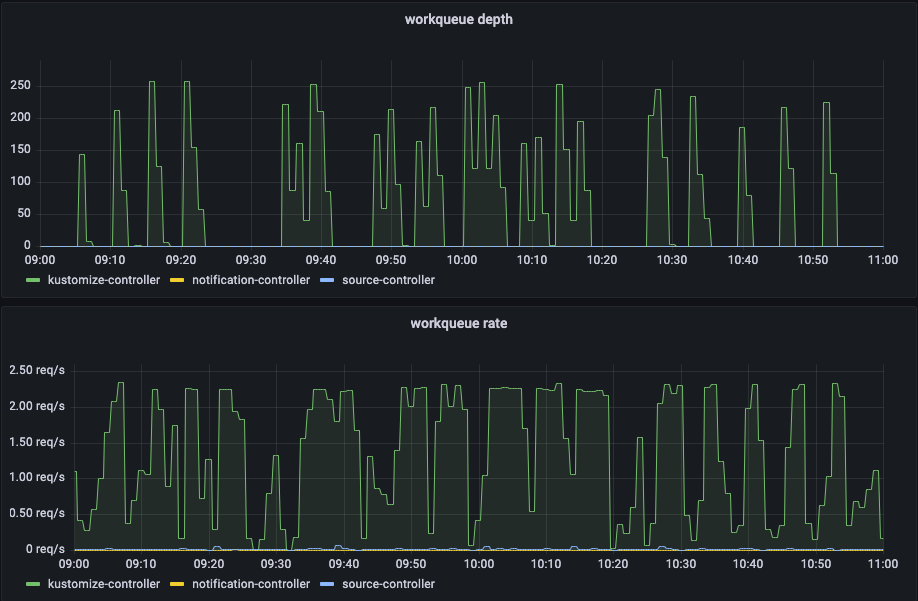The height and width of the screenshot is (601, 918).
Task: Click yellow notification-controller swatch in depth legend
Action: point(177,280)
